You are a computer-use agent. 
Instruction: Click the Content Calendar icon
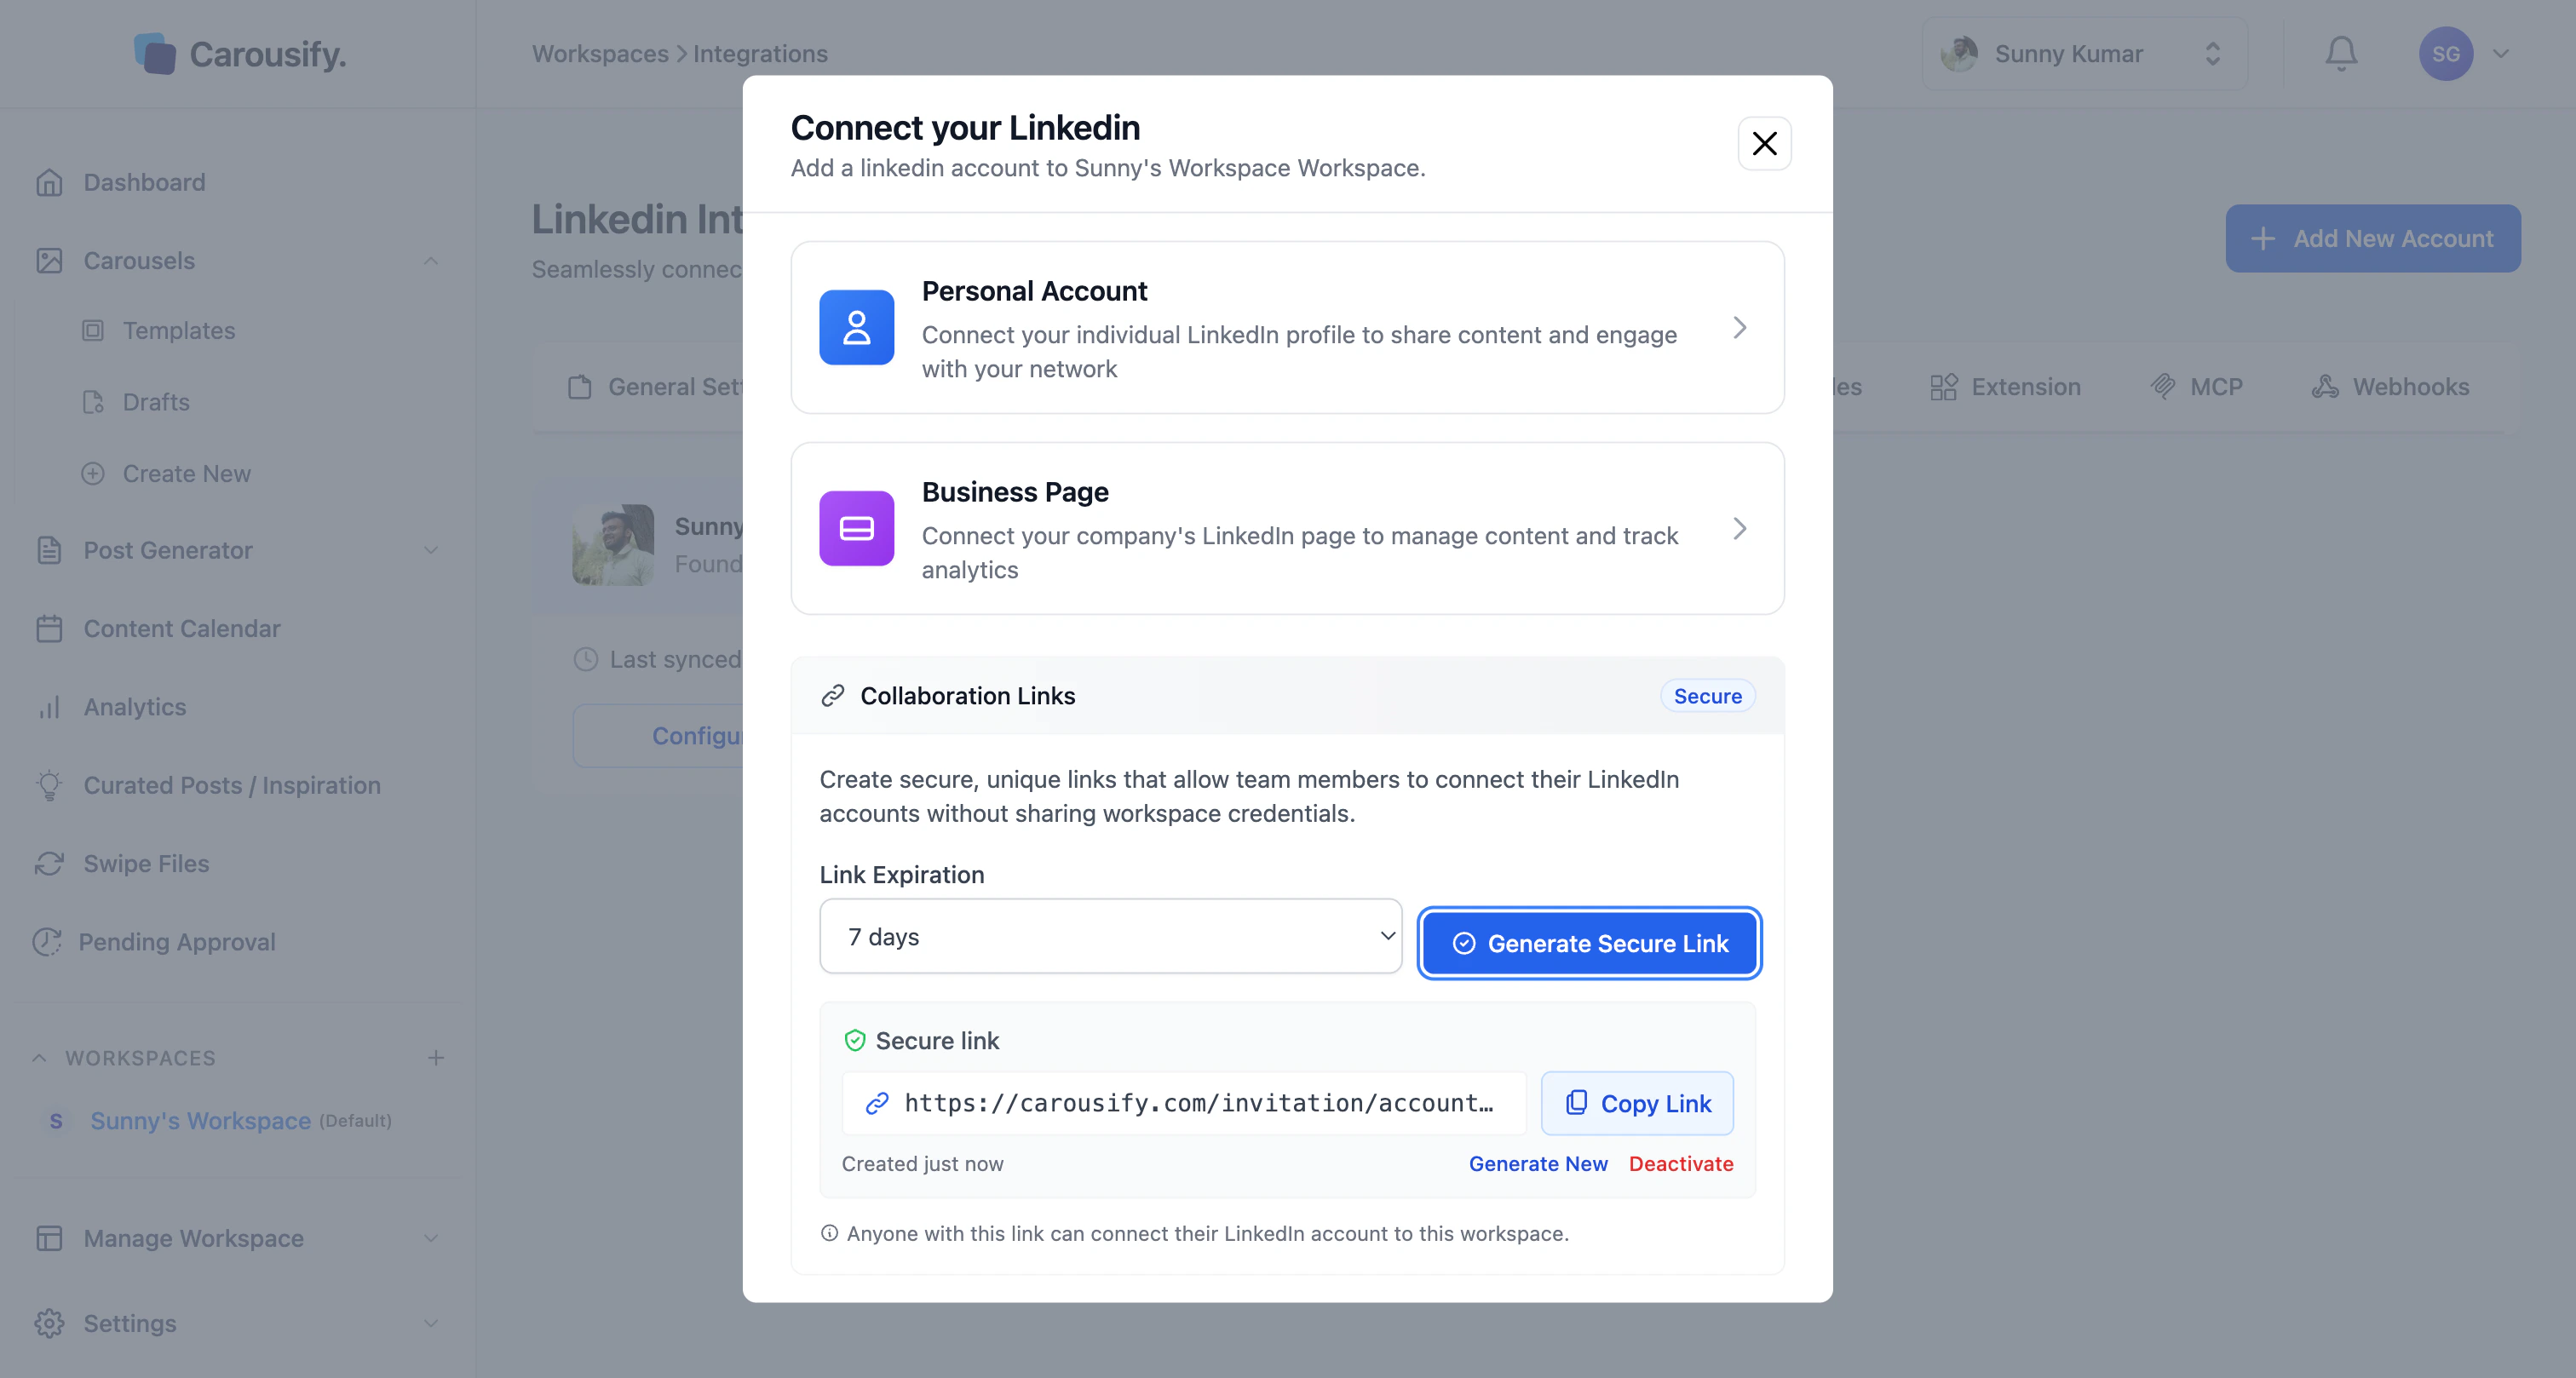49,628
